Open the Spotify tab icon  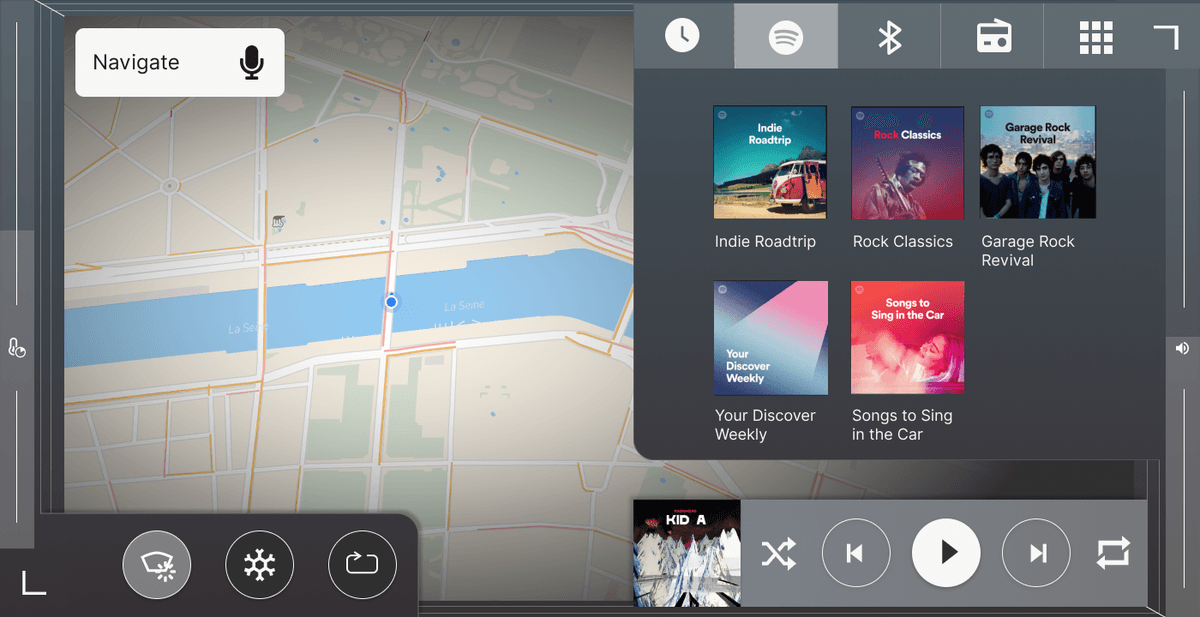click(786, 36)
